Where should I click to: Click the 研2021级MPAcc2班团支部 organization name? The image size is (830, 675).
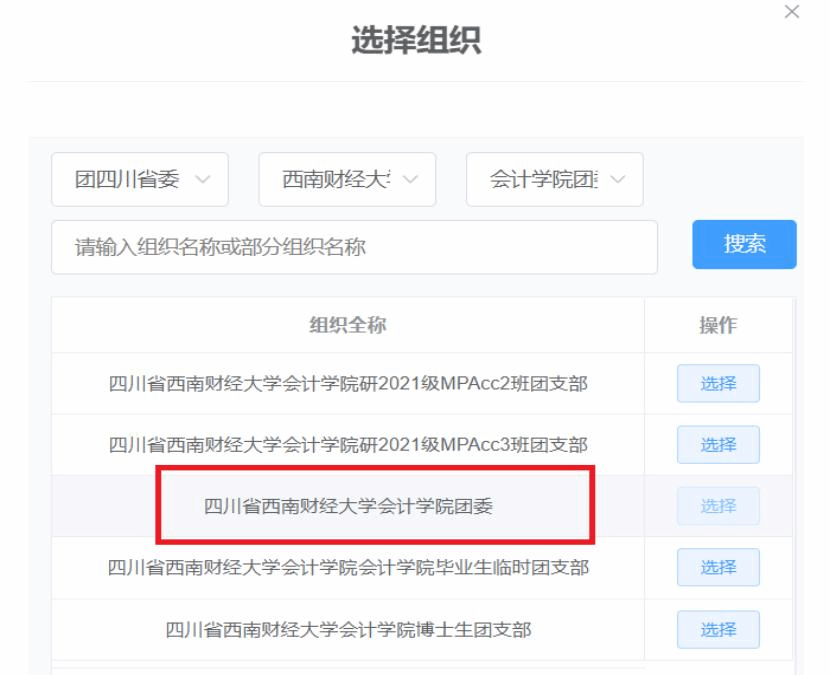(x=347, y=384)
